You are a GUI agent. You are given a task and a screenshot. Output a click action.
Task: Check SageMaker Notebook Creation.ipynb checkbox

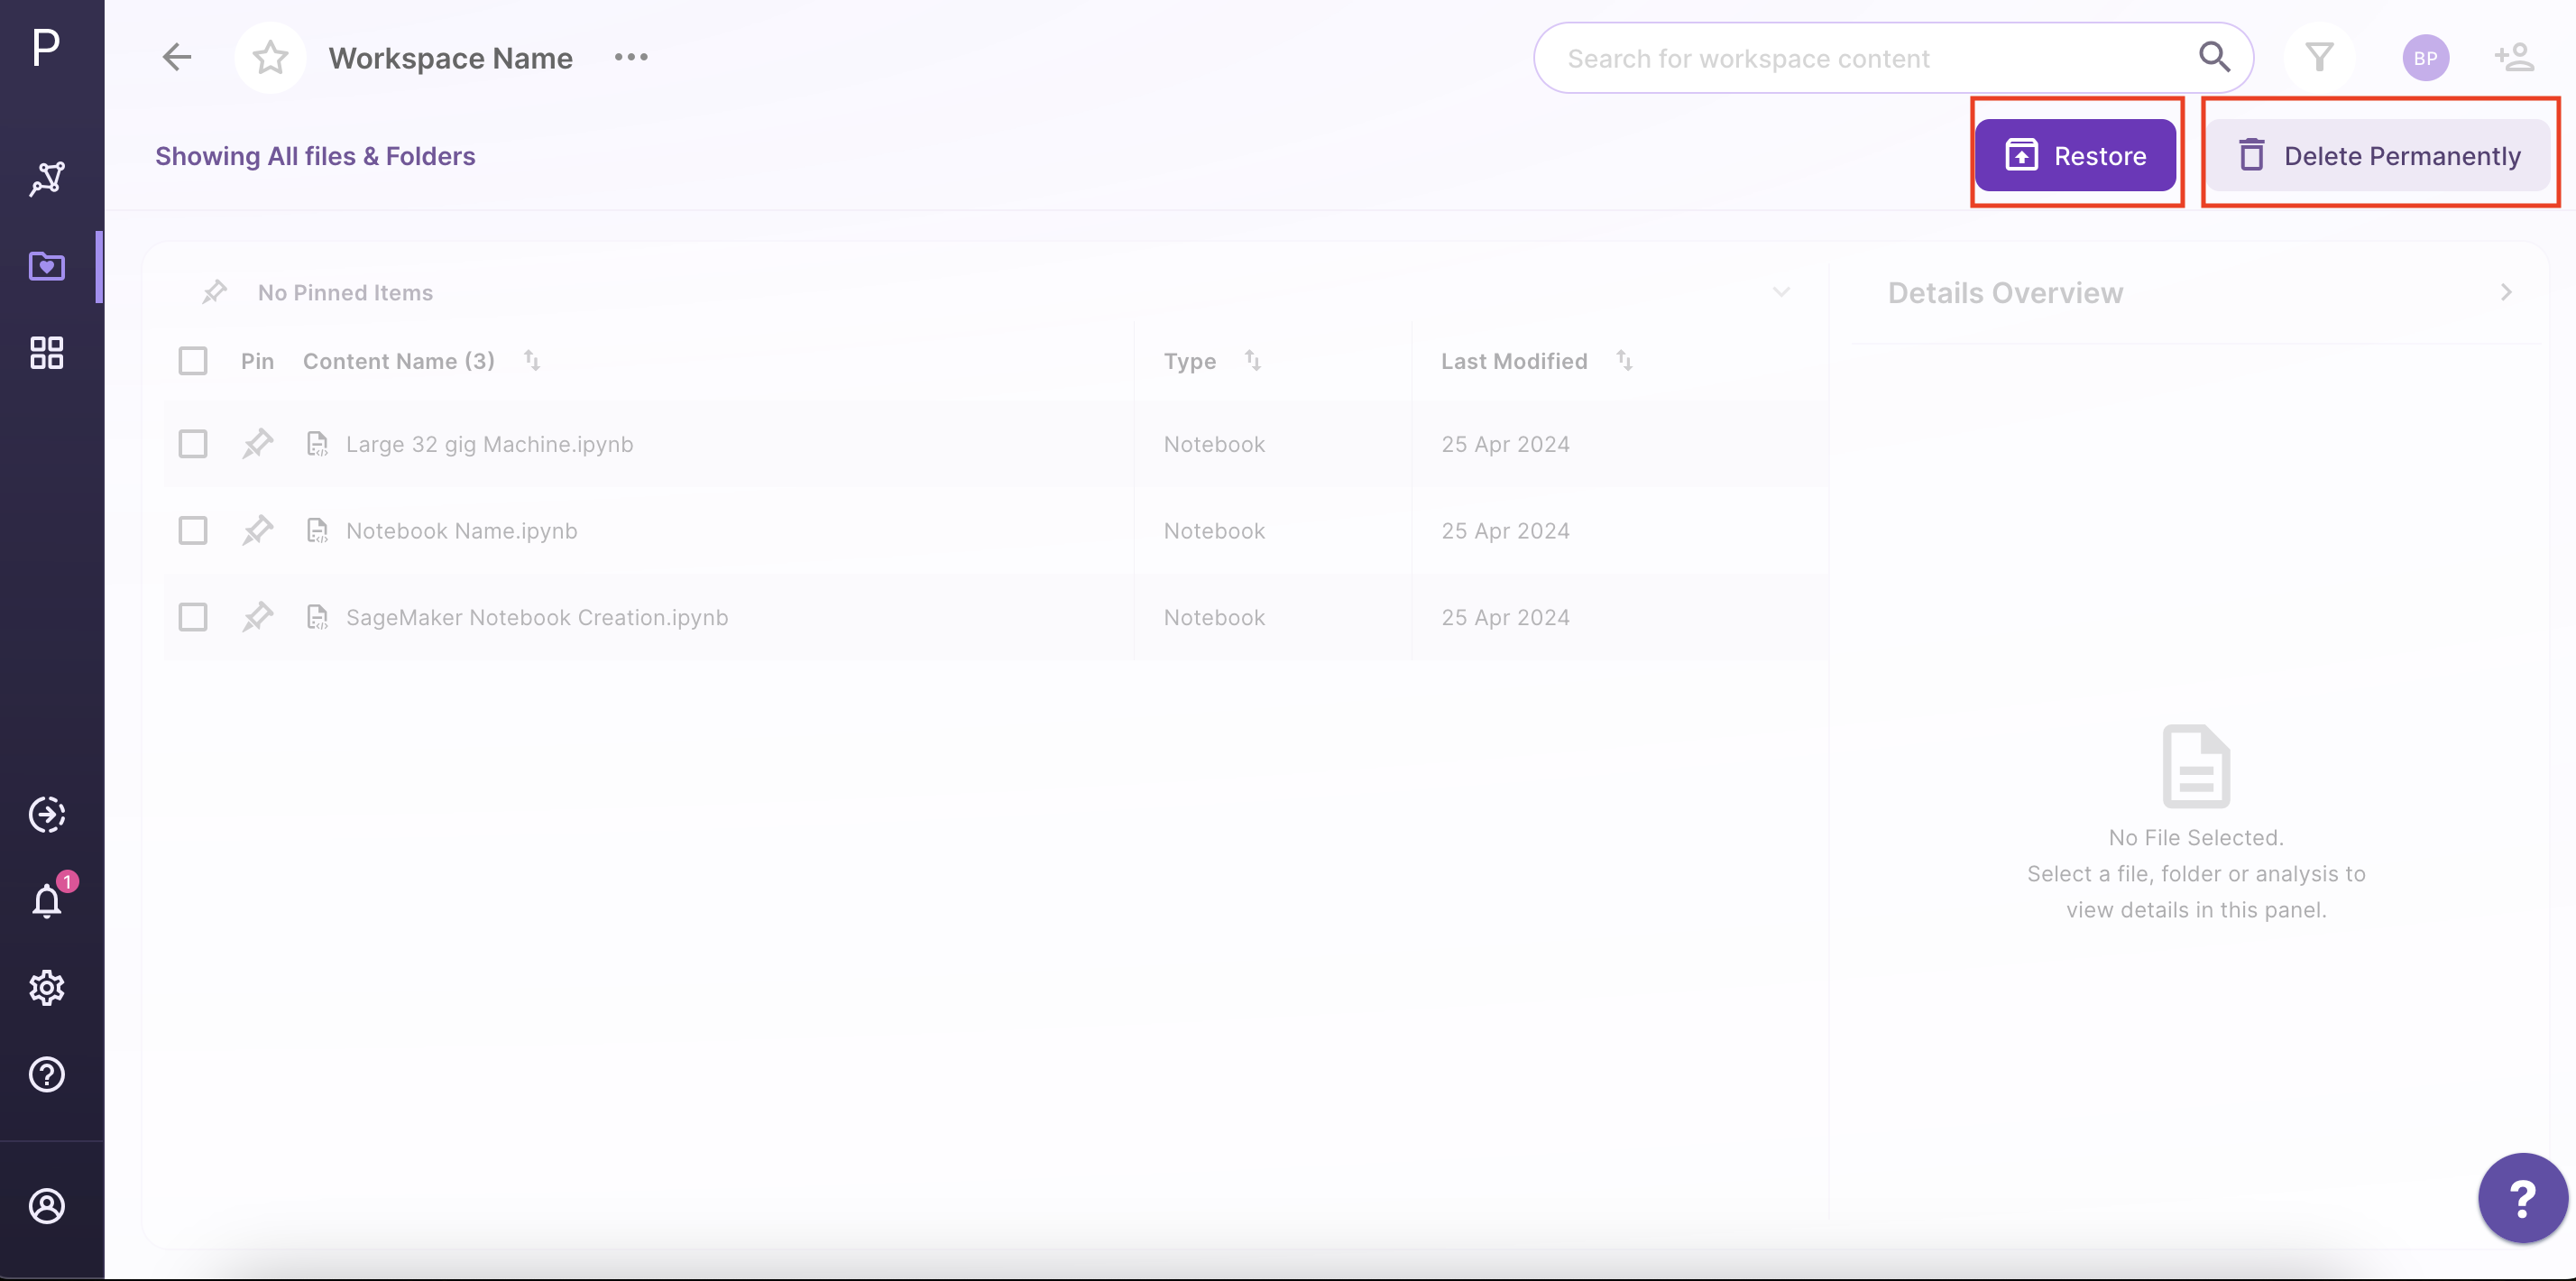click(x=193, y=618)
